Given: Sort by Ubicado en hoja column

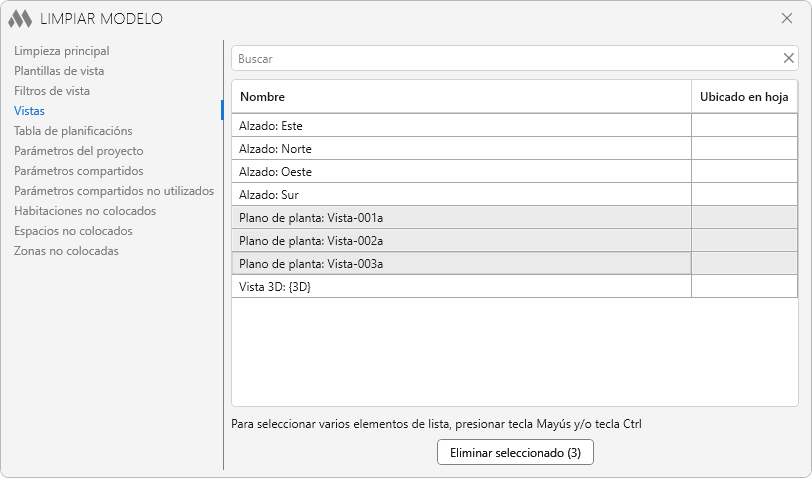Looking at the screenshot, I should tap(744, 97).
